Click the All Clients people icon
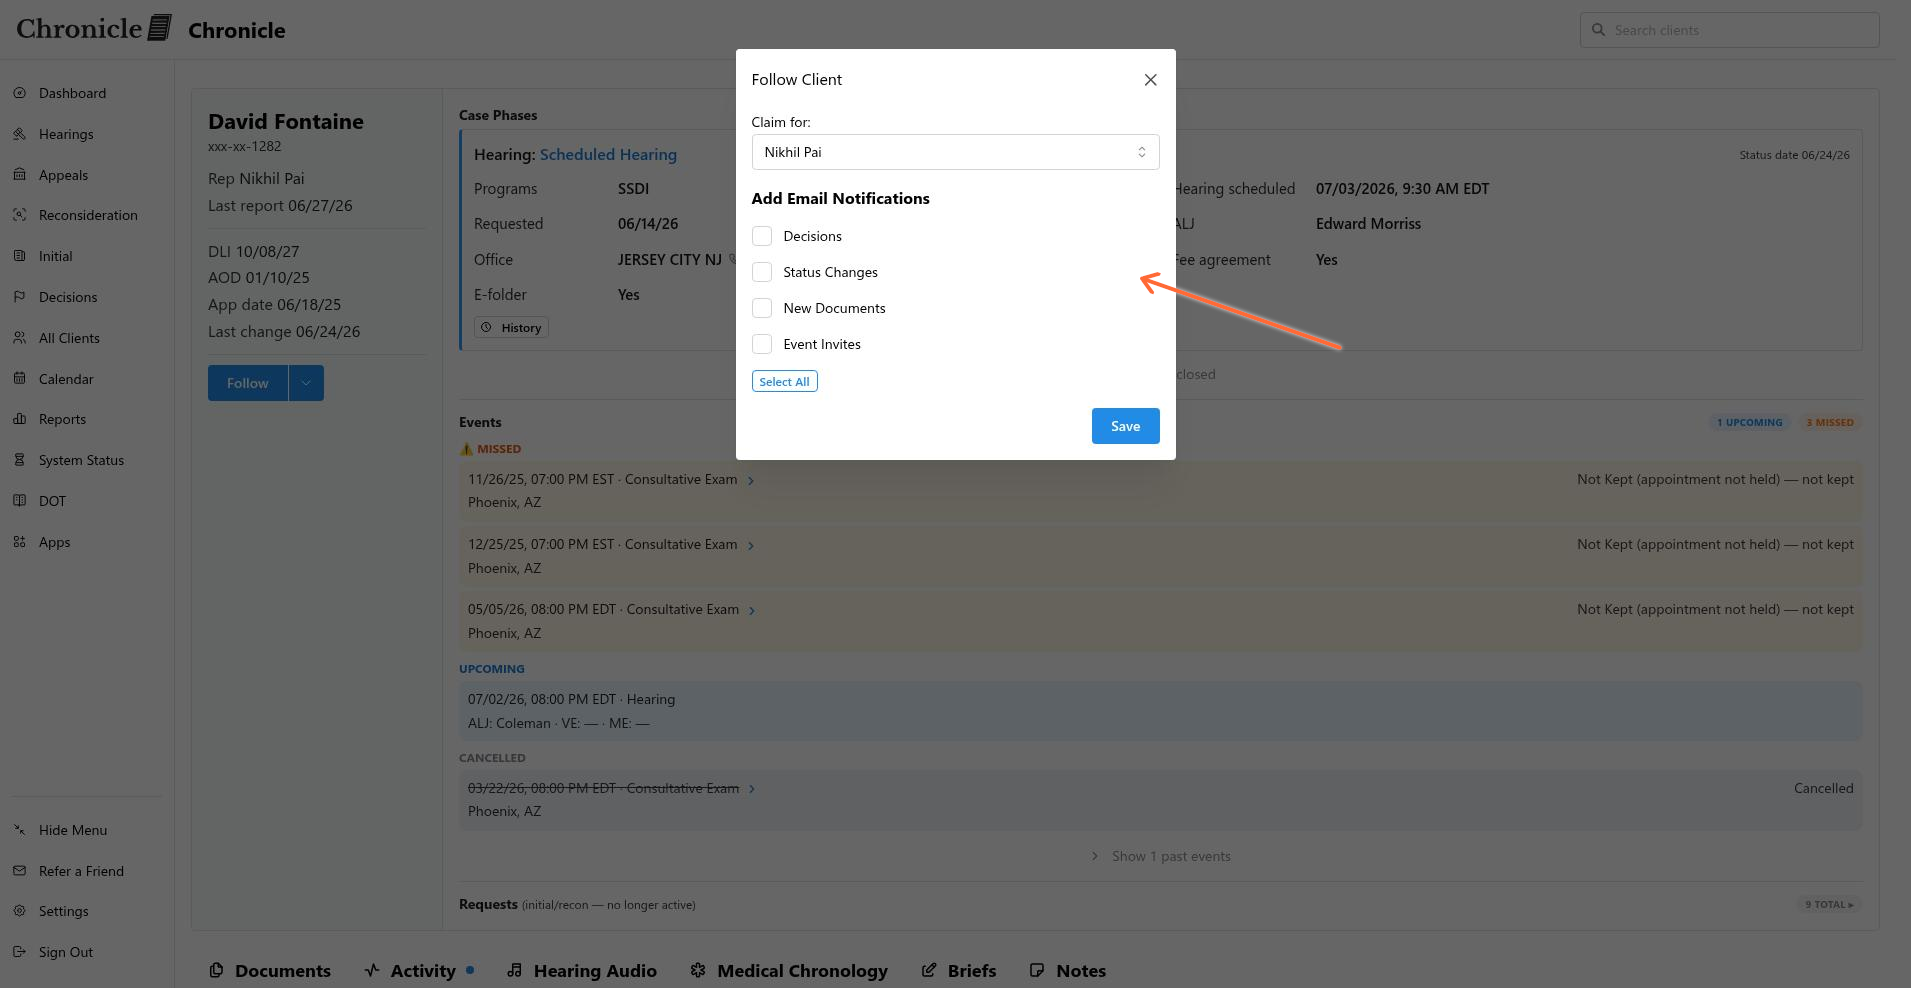Screen dimensions: 1911x988 [x=20, y=338]
